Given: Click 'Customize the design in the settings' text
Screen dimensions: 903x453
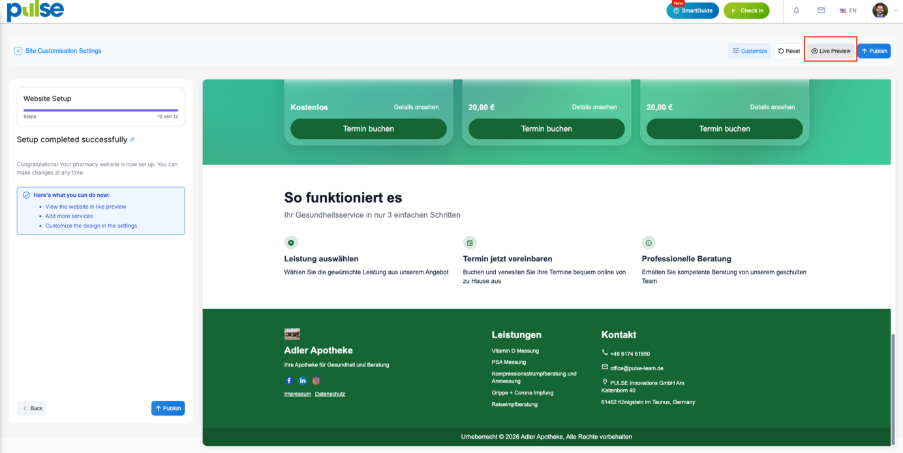Looking at the screenshot, I should [x=91, y=226].
